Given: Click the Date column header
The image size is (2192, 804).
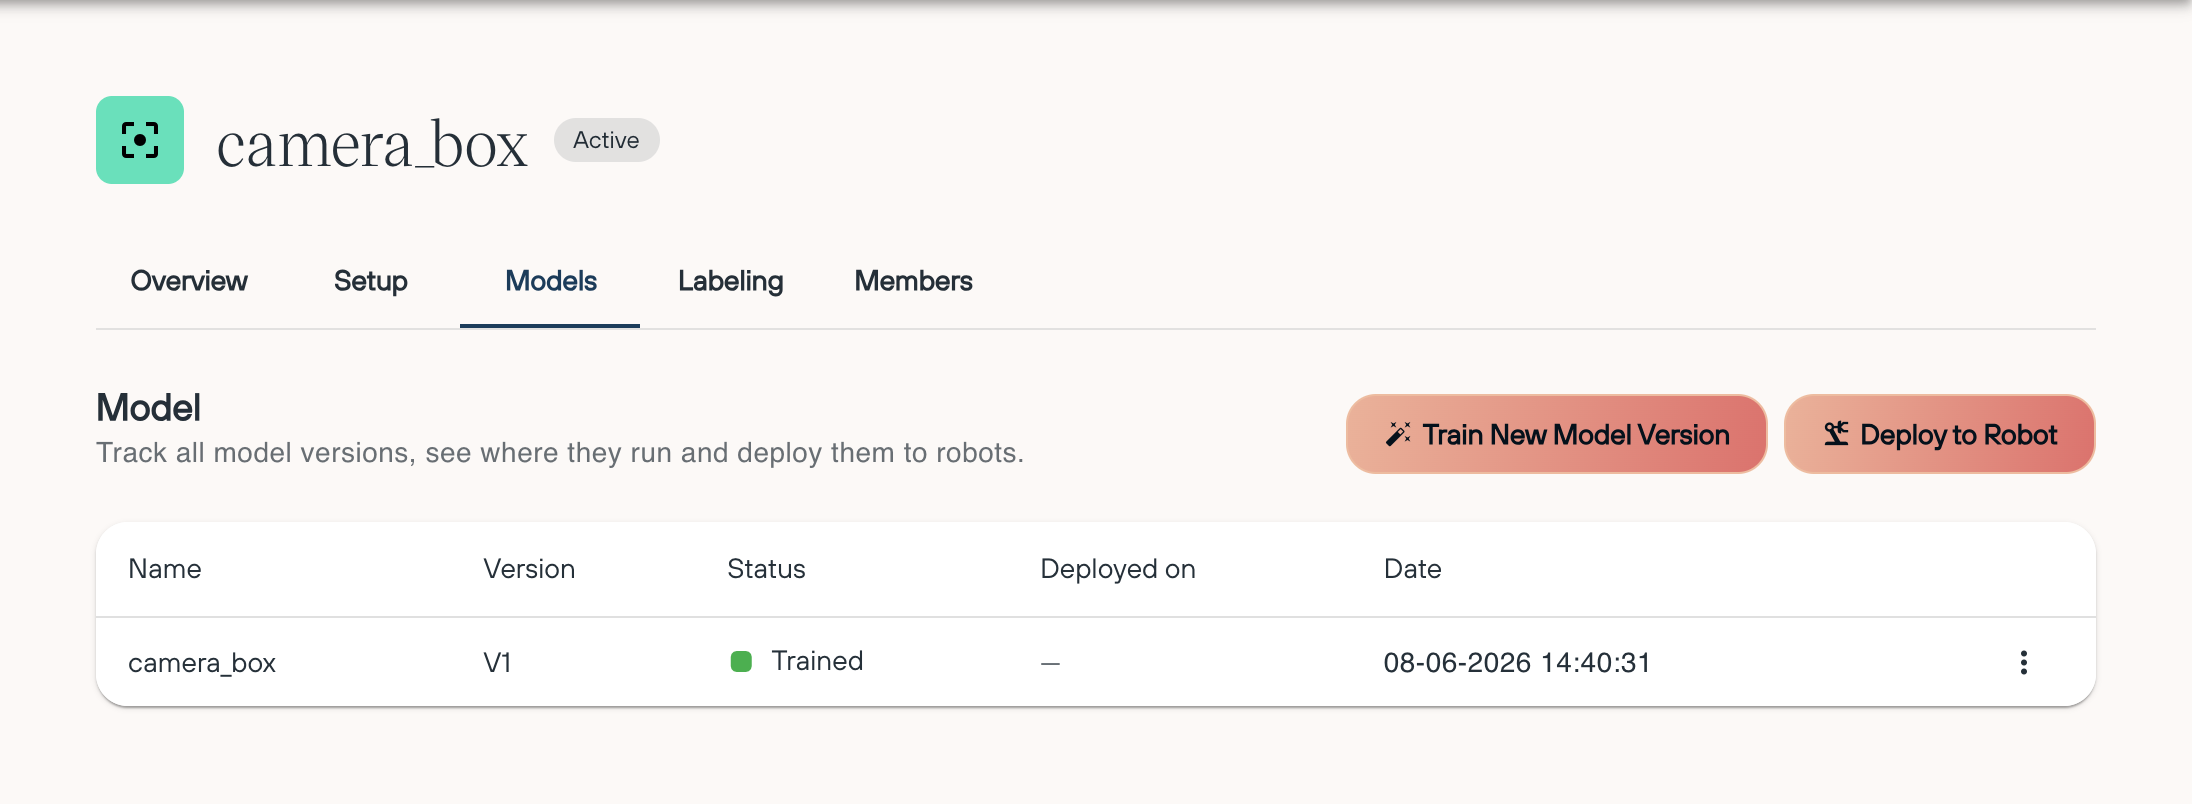Looking at the screenshot, I should tap(1412, 569).
